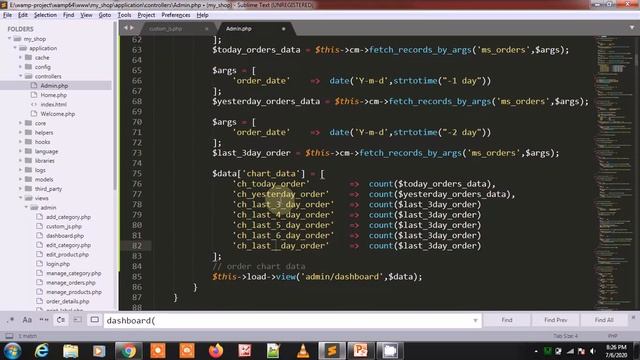Expand the config folder
The width and height of the screenshot is (640, 360).
point(20,67)
